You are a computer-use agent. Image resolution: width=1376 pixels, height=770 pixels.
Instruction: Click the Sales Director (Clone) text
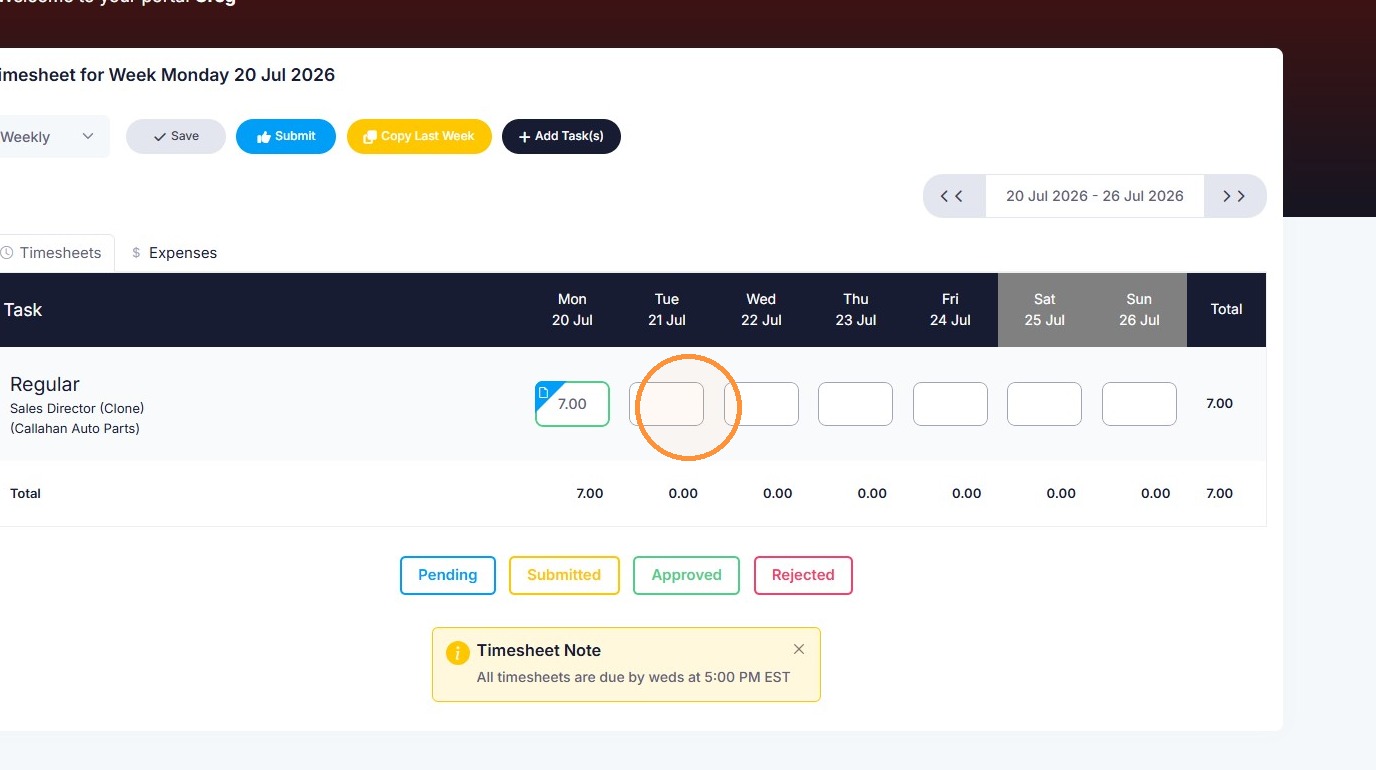[x=77, y=408]
